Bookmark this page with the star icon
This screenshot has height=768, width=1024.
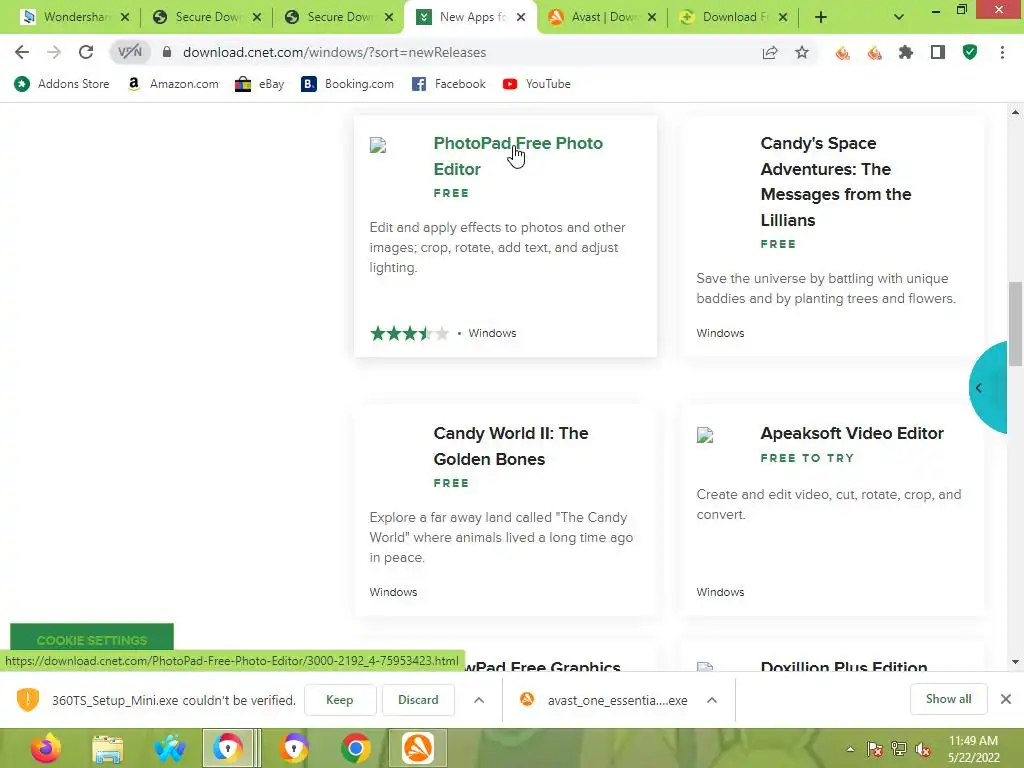[x=802, y=52]
